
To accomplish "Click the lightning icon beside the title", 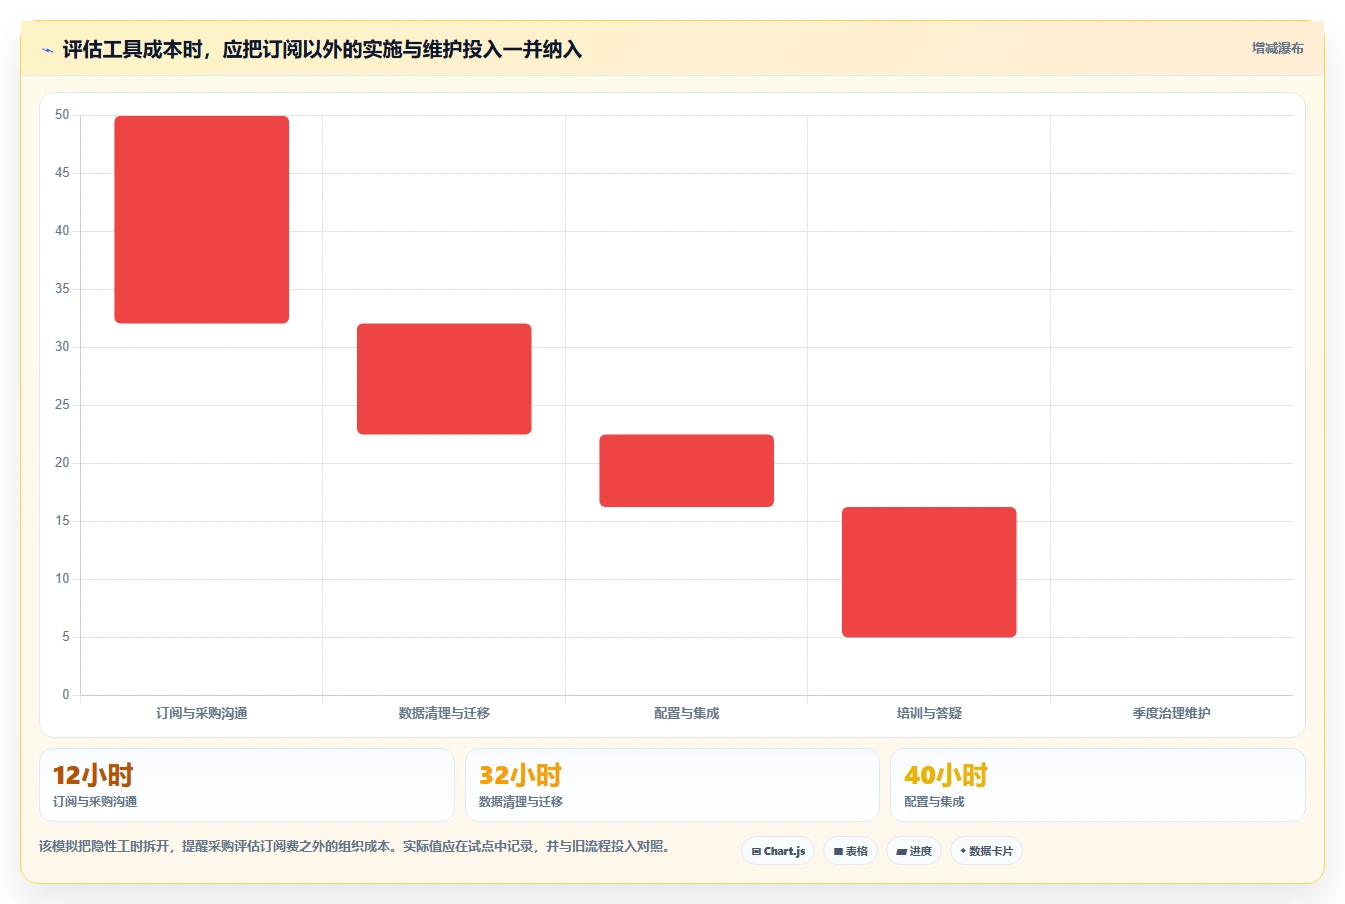I will [47, 50].
